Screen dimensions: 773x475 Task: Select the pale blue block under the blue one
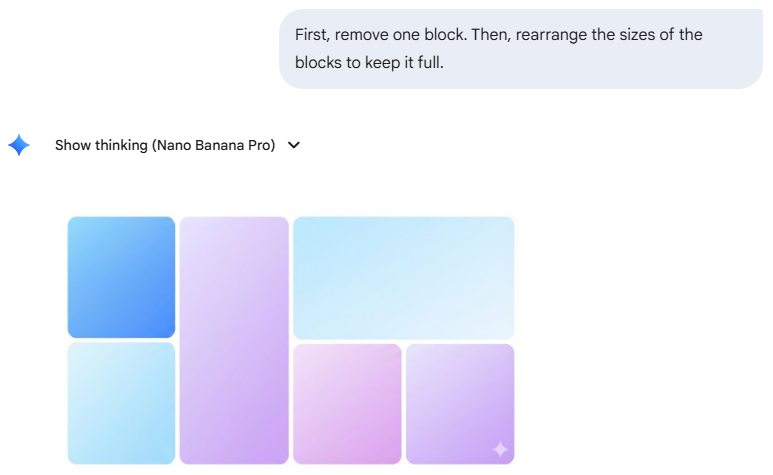click(121, 403)
